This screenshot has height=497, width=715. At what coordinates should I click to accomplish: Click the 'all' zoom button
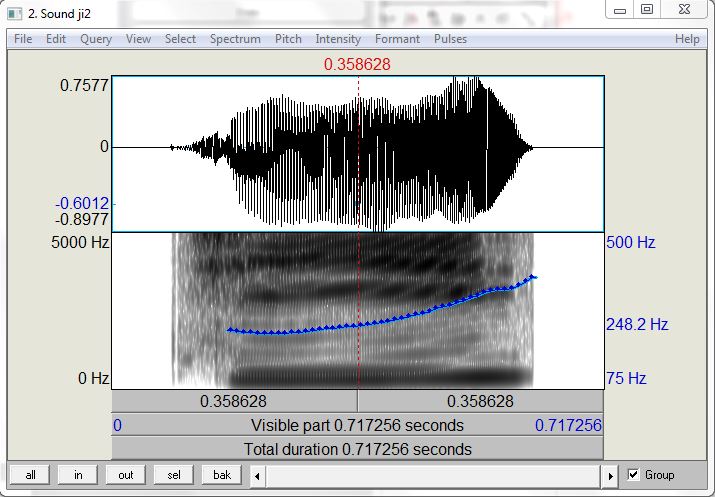(30, 475)
